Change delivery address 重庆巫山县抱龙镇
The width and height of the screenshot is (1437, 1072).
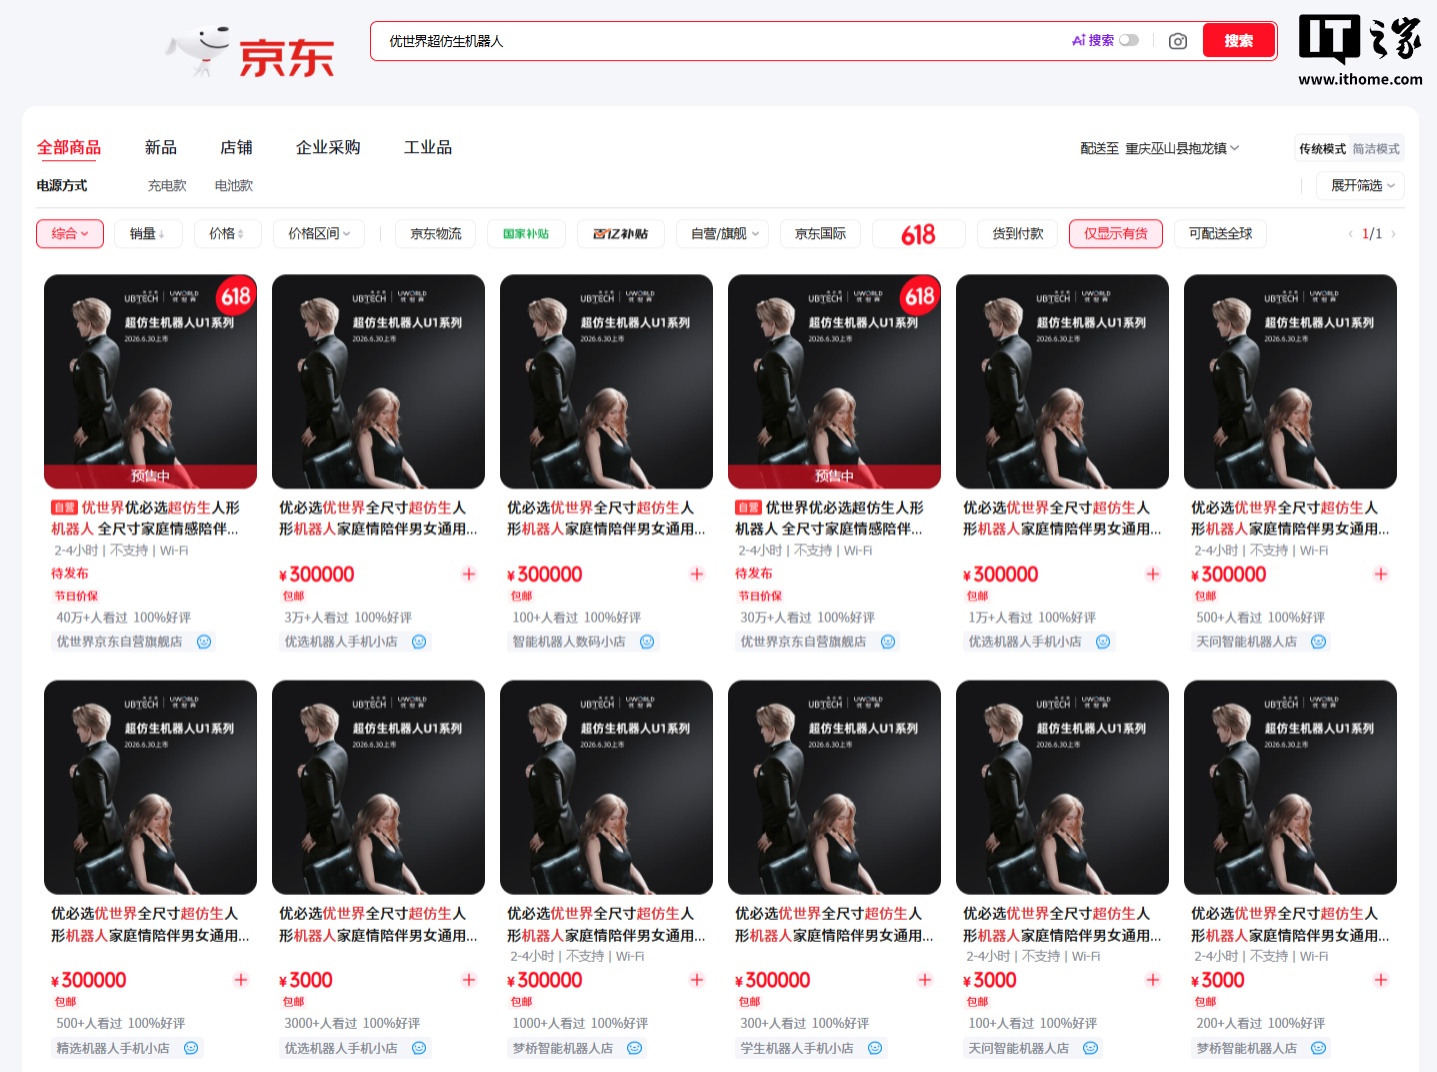coord(1182,148)
